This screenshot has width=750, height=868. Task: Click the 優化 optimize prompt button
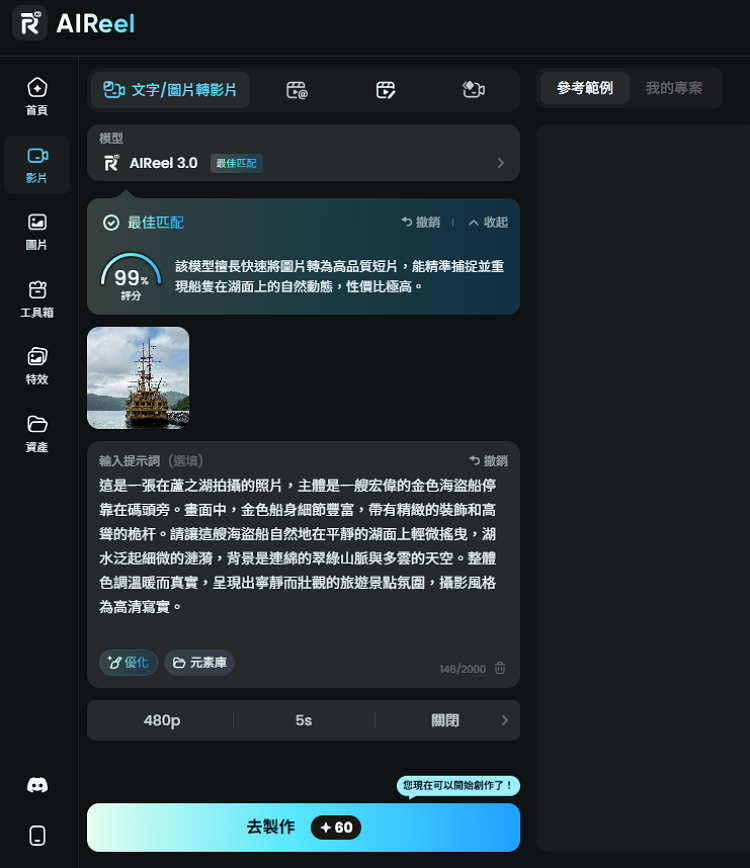[128, 663]
